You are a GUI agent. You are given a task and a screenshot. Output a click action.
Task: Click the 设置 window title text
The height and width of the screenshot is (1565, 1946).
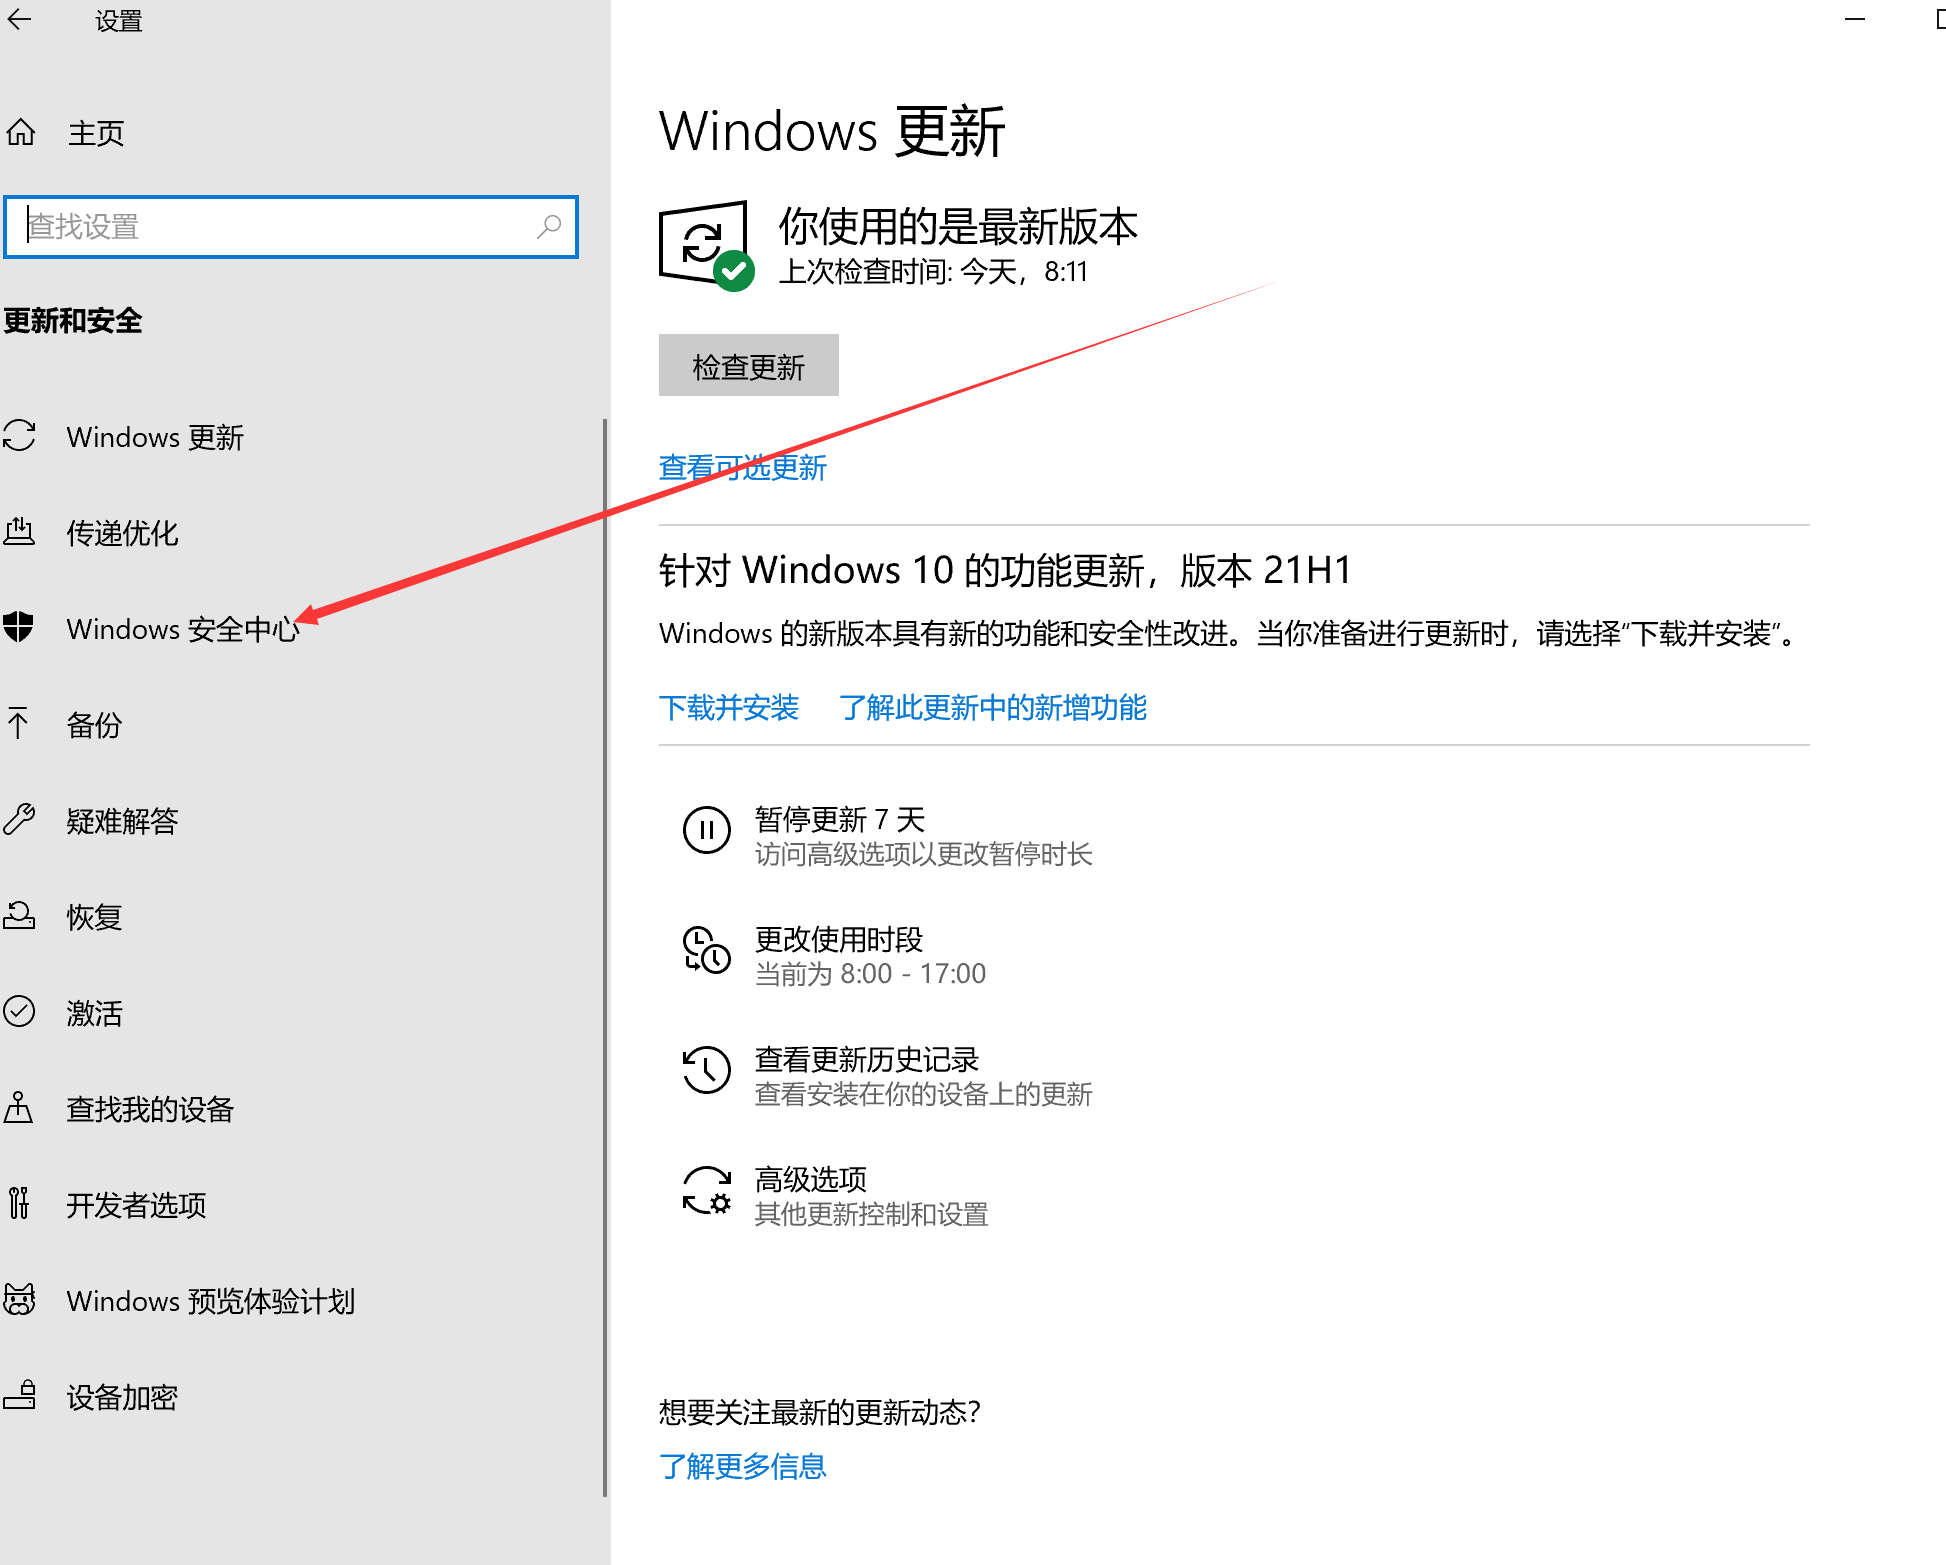pos(118,21)
